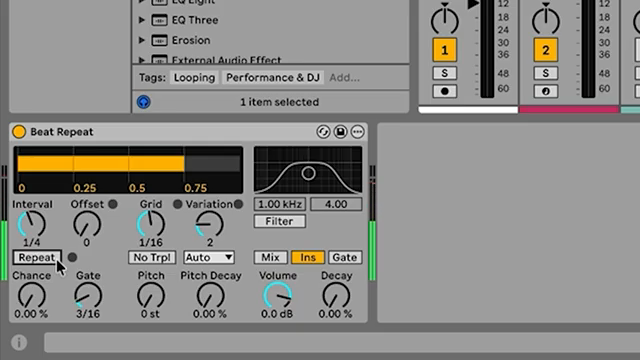Click the dot right of Variation

(x=238, y=204)
